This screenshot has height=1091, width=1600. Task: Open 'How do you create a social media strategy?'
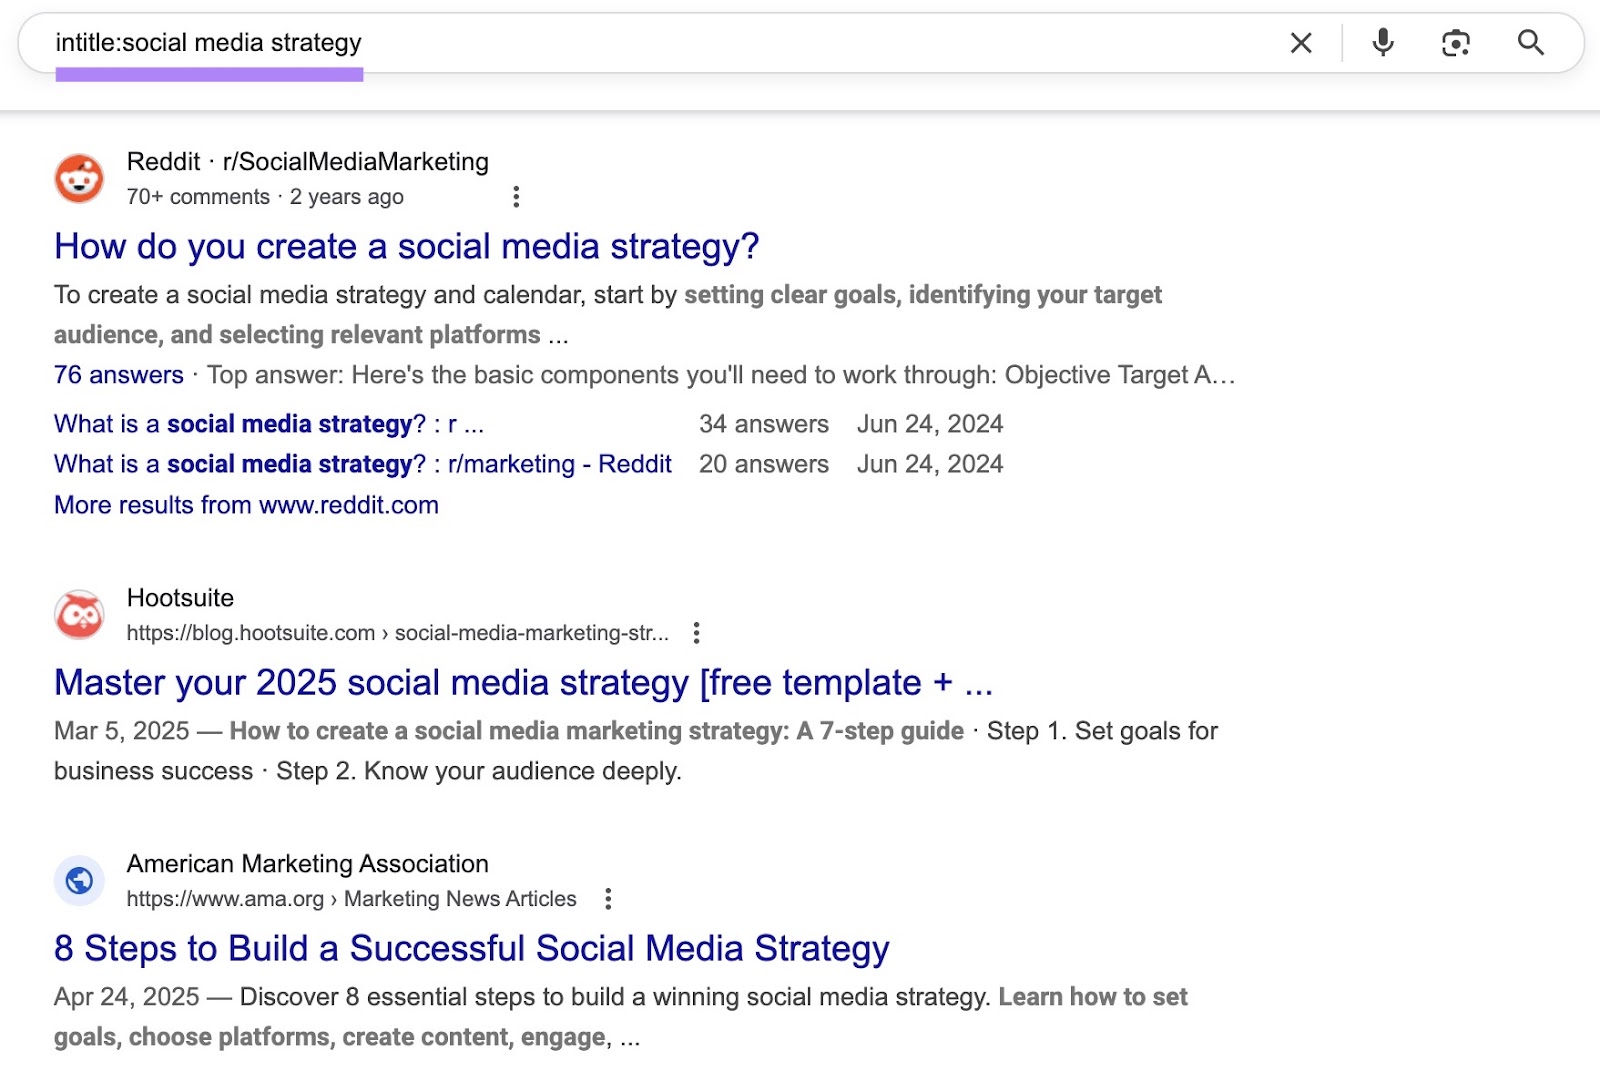[406, 247]
